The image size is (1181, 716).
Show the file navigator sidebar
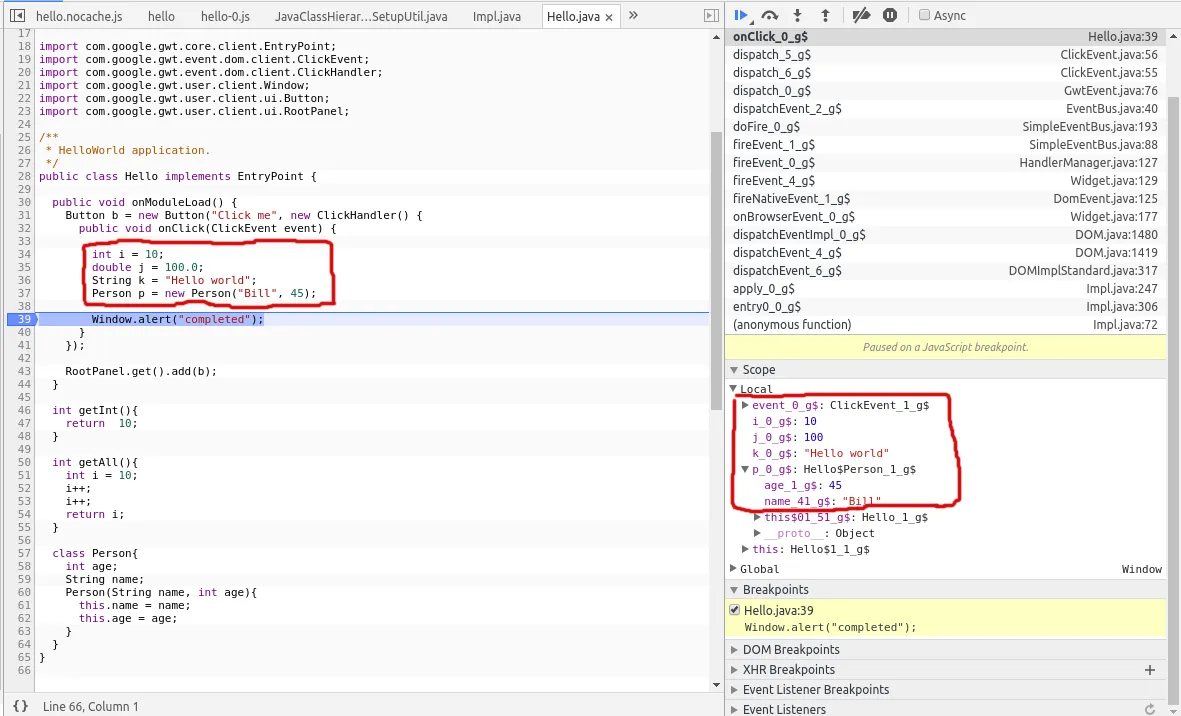17,16
